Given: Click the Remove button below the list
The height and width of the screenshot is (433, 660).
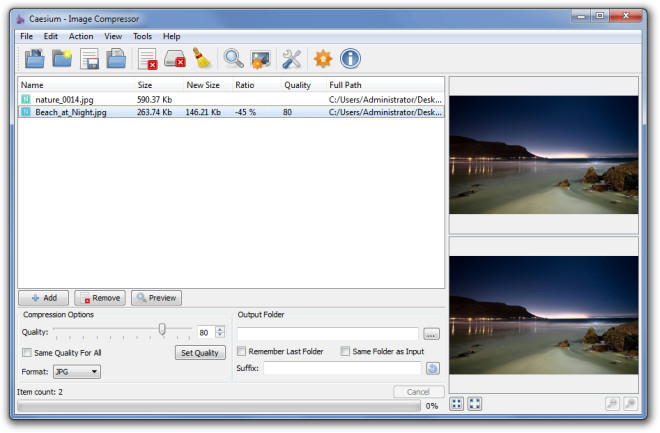Looking at the screenshot, I should pyautogui.click(x=100, y=298).
